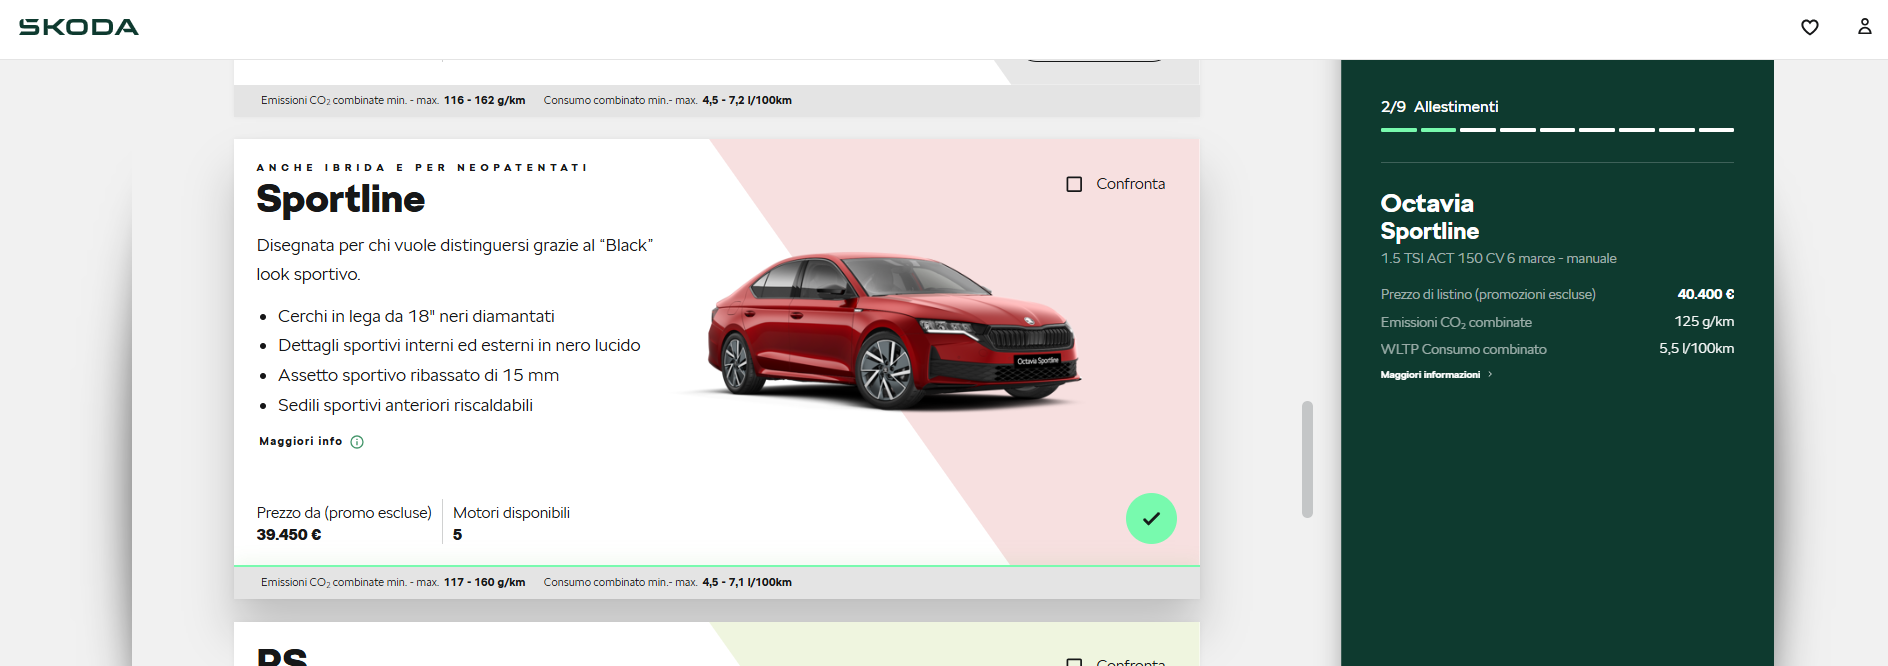Click the second green progress step segment
The height and width of the screenshot is (666, 1888).
click(x=1438, y=130)
